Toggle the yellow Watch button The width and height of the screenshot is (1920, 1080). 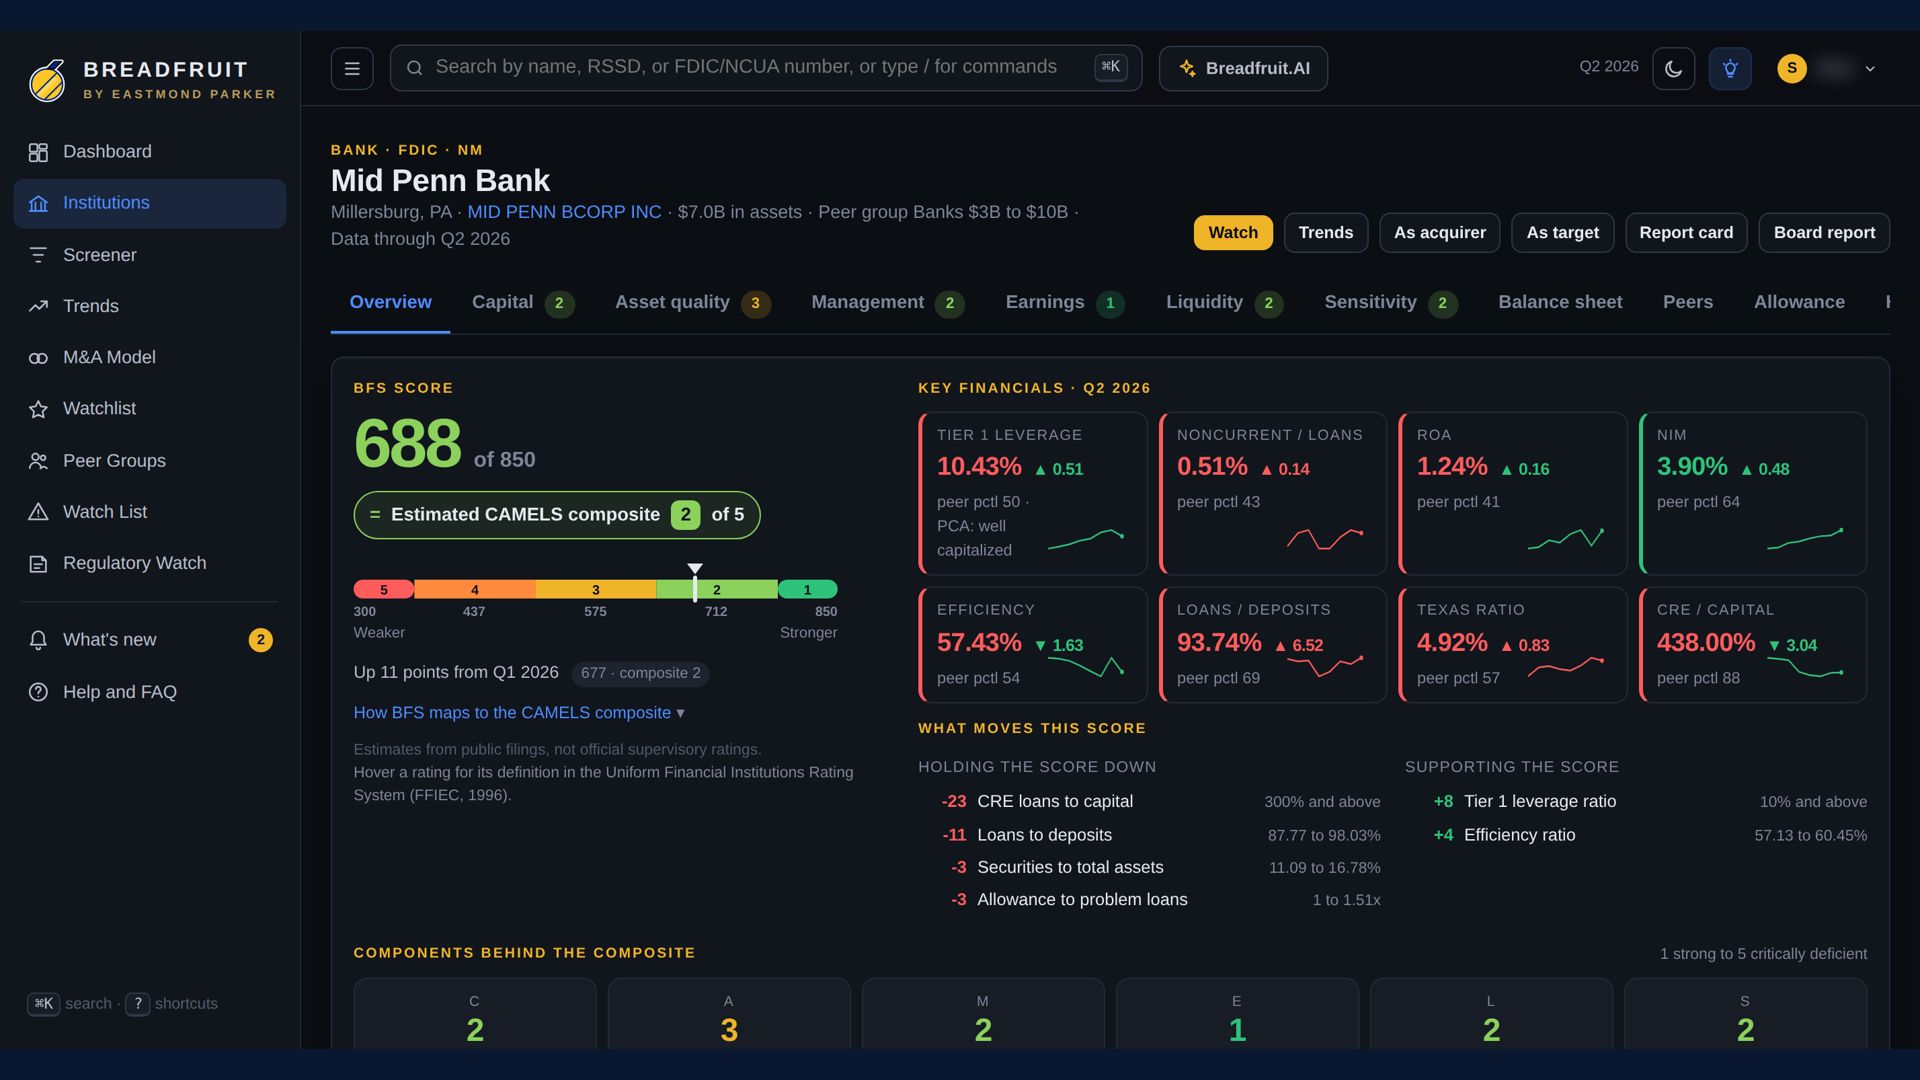pos(1233,233)
